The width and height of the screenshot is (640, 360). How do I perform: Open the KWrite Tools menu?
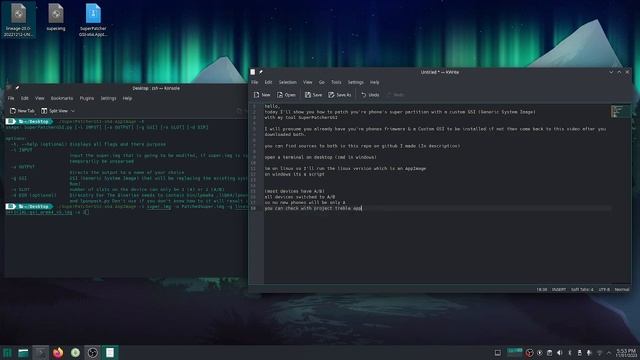tap(336, 82)
